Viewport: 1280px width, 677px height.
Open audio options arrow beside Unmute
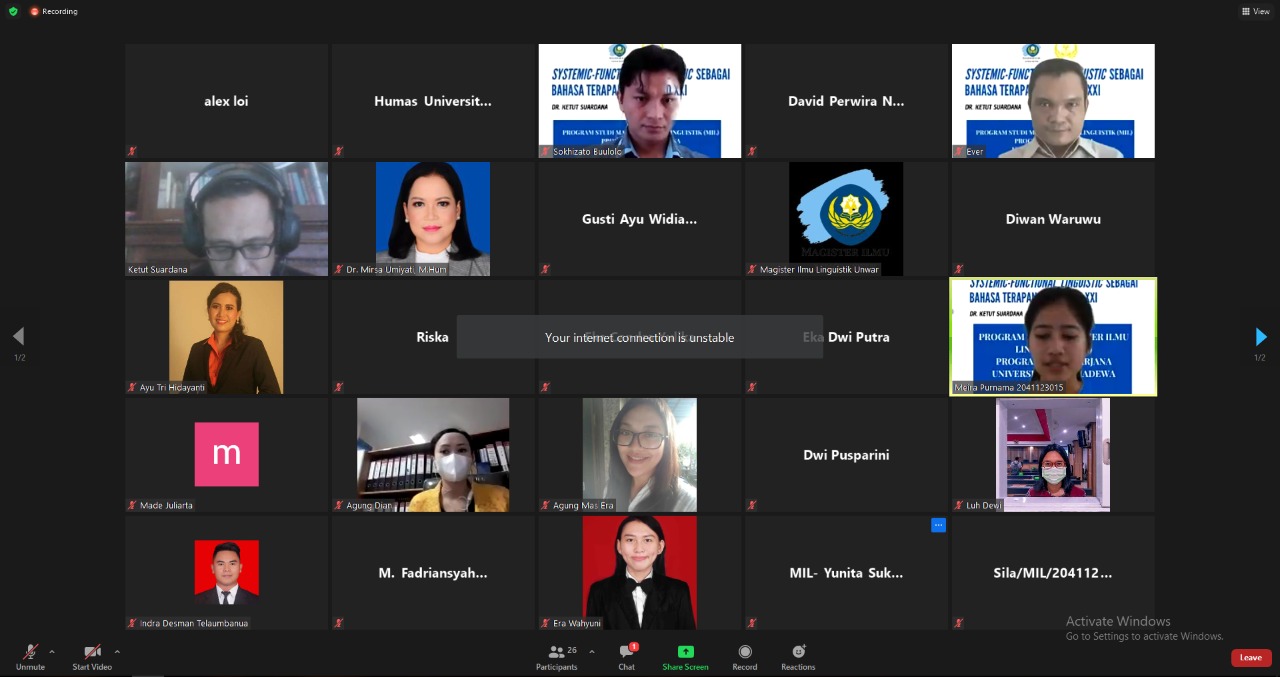52,652
